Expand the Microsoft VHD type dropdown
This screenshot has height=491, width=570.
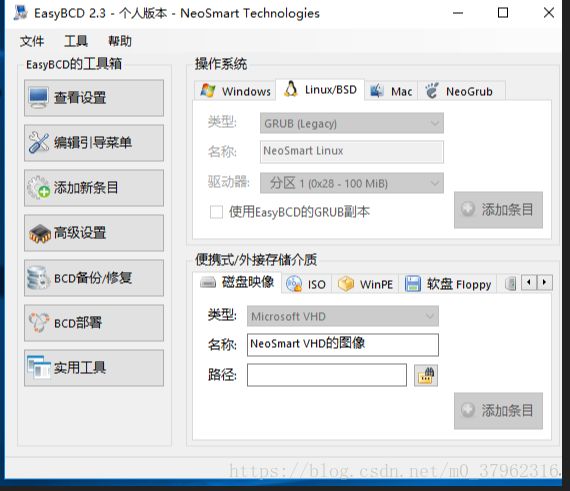pyautogui.click(x=343, y=316)
